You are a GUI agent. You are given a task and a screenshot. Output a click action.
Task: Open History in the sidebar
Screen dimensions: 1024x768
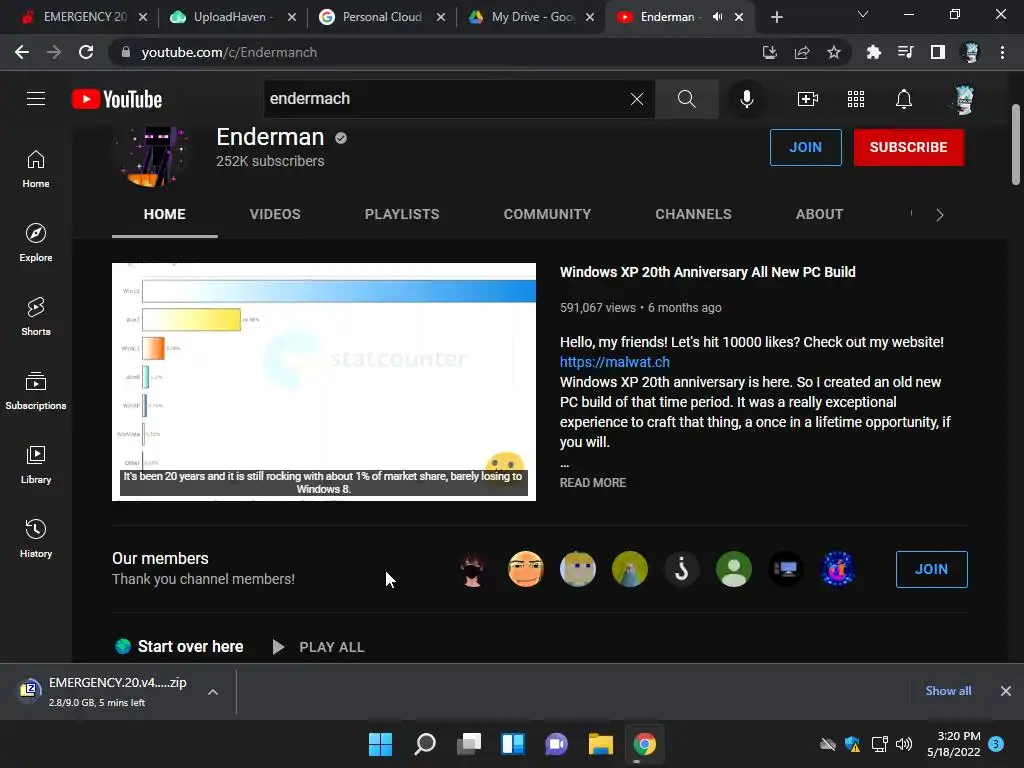(x=36, y=539)
